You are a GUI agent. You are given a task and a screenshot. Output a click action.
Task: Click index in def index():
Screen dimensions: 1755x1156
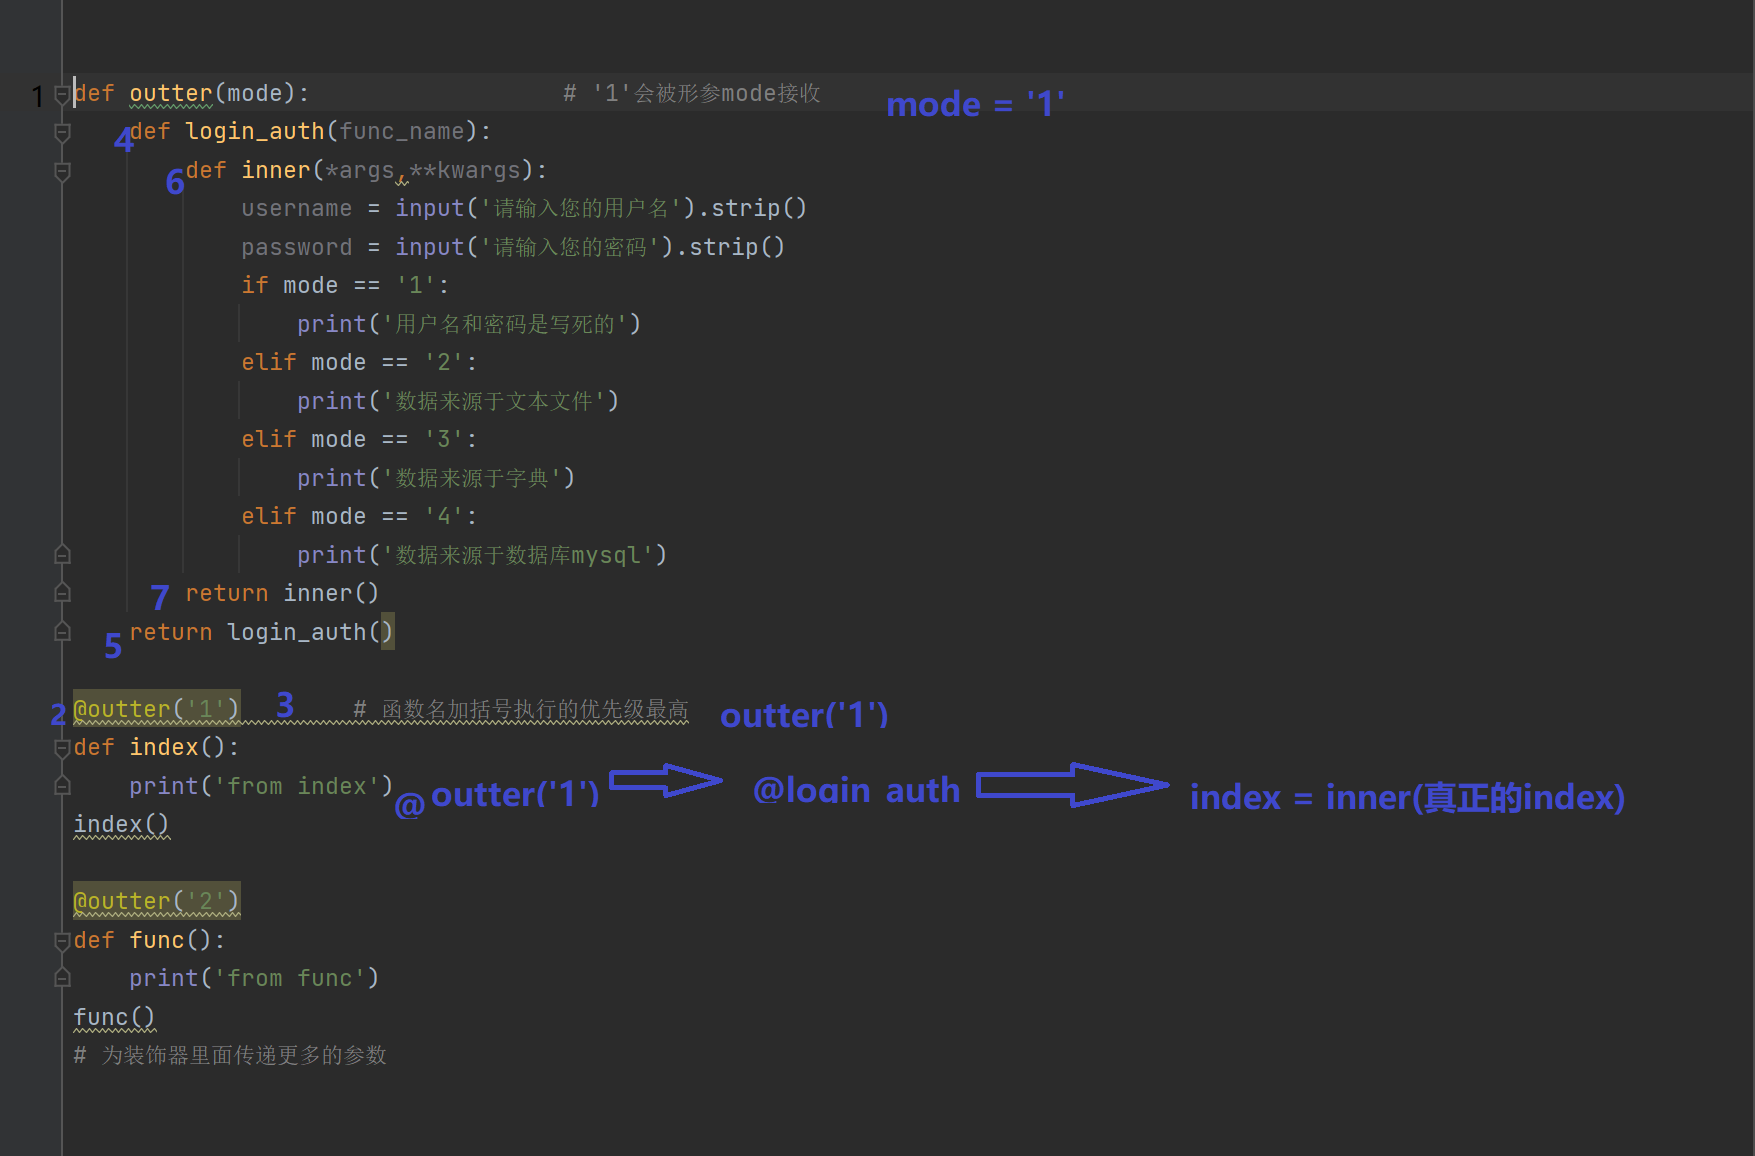pos(164,747)
